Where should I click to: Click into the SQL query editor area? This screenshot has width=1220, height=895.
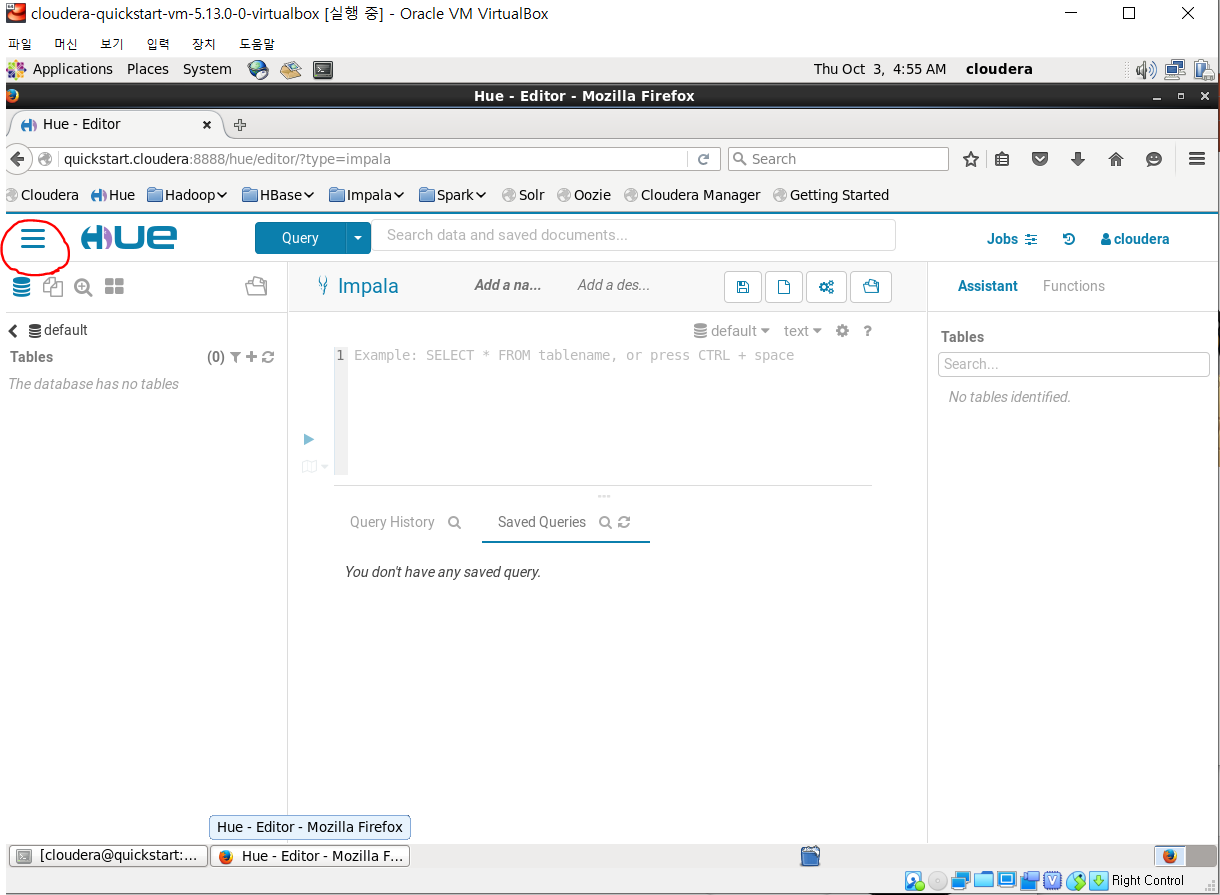(x=610, y=410)
